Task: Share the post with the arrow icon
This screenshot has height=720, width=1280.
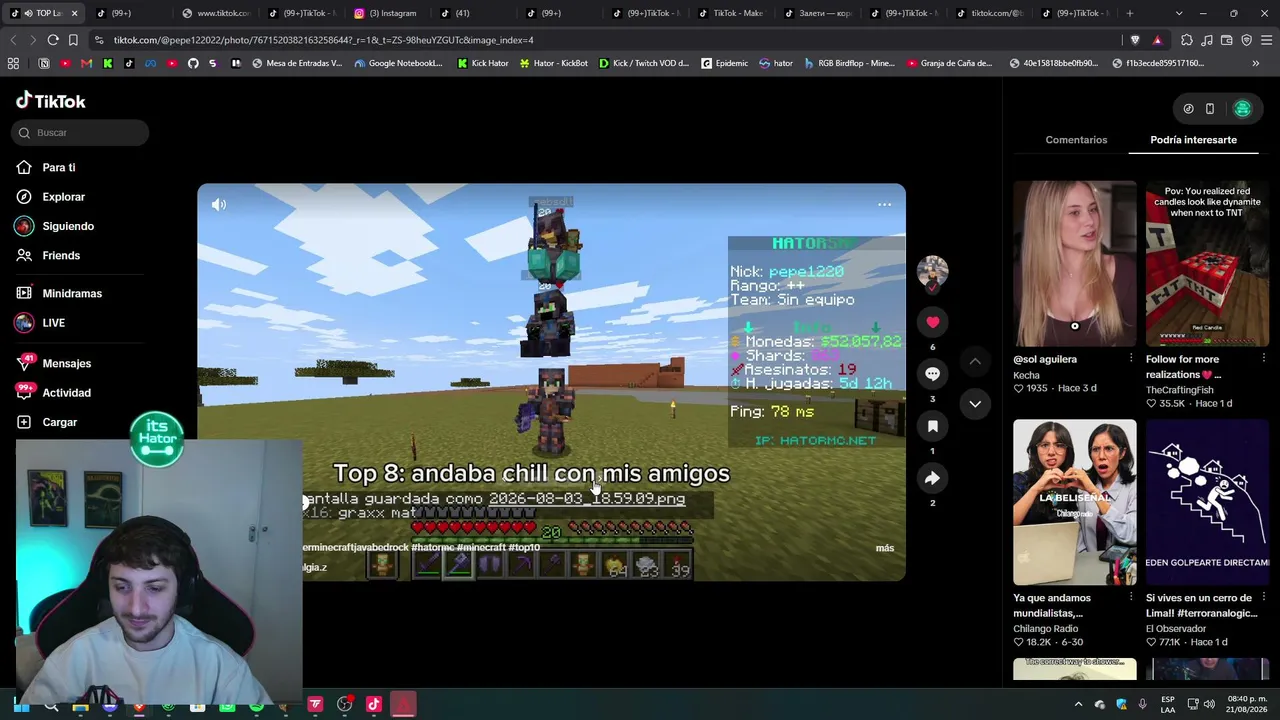Action: (x=932, y=478)
